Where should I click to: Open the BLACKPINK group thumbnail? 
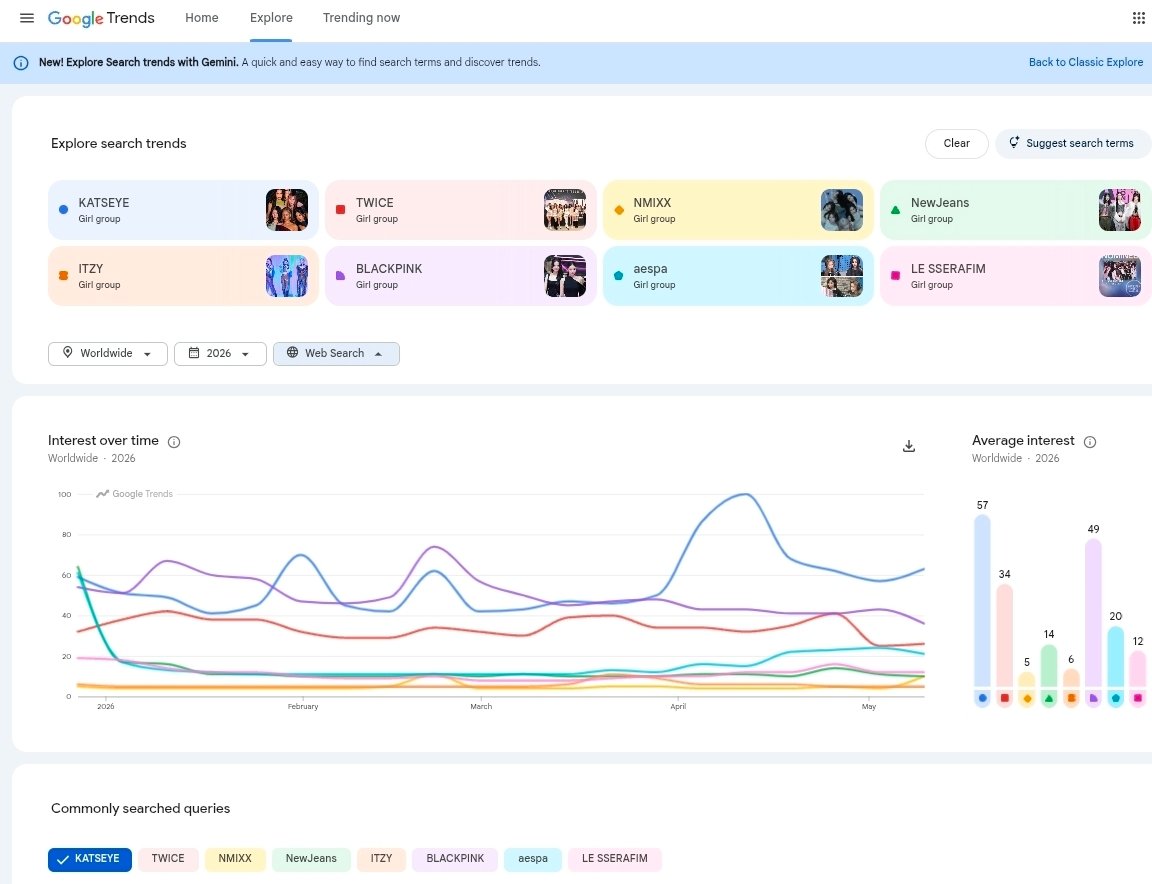pos(565,276)
